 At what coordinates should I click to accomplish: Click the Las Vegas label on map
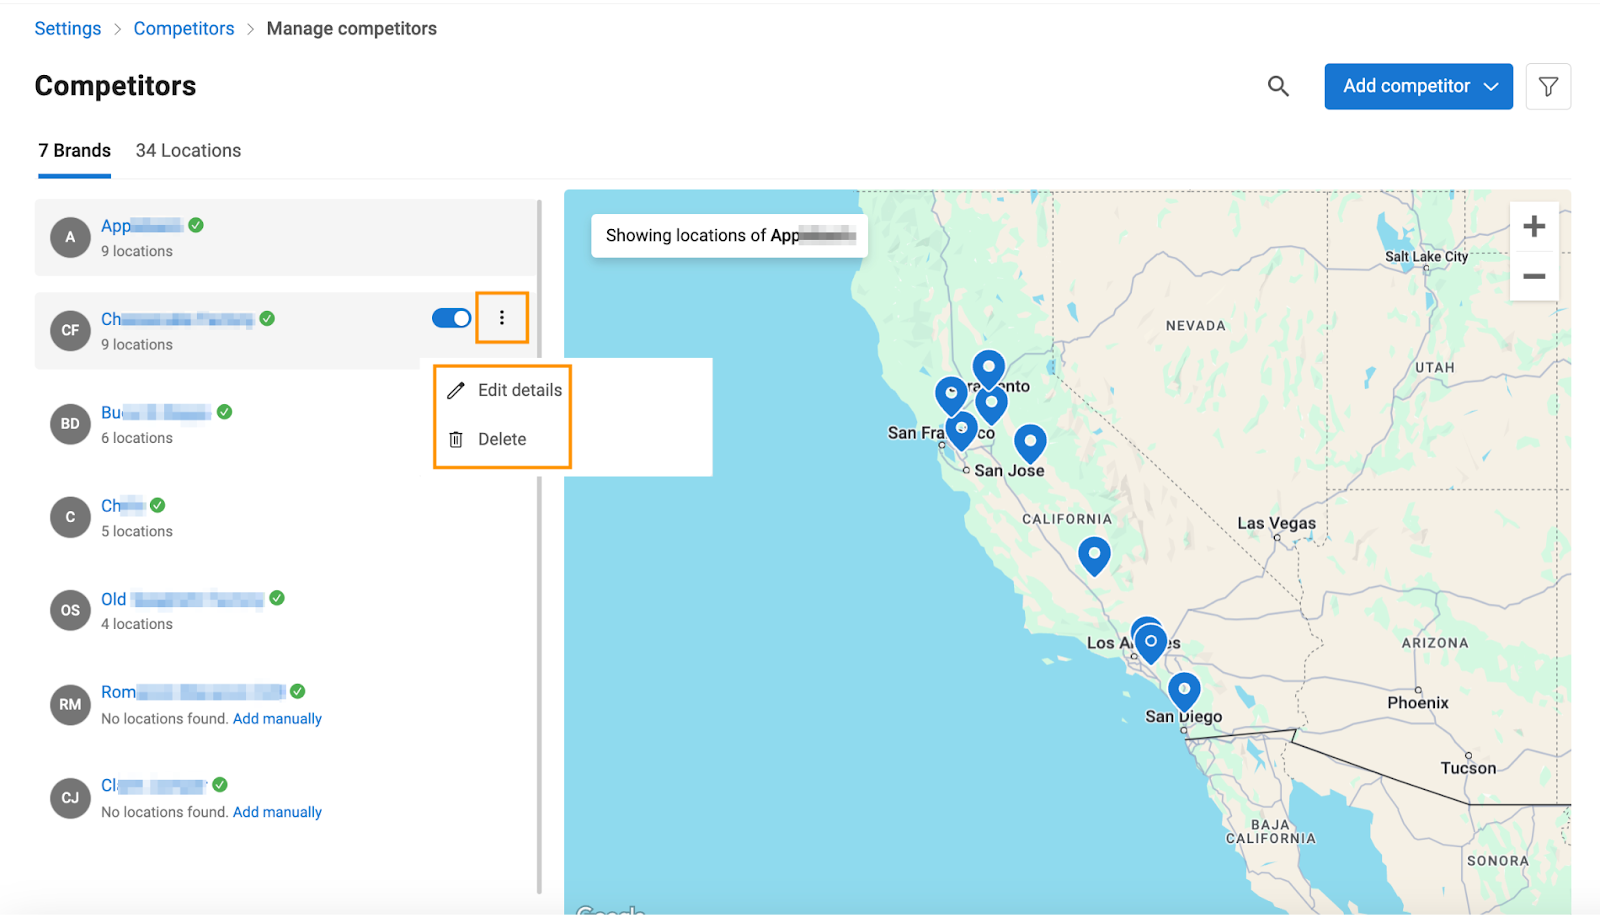click(x=1276, y=523)
